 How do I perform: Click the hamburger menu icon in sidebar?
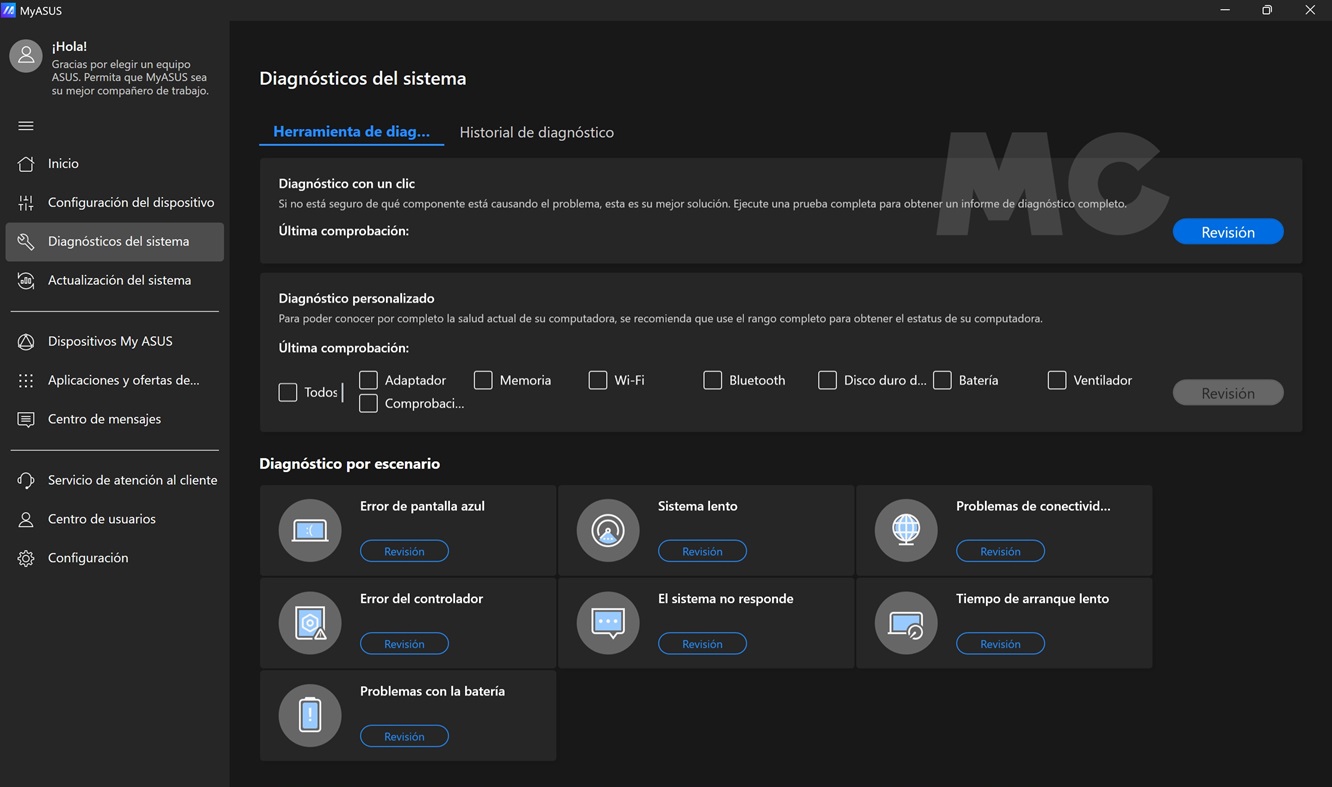tap(26, 126)
